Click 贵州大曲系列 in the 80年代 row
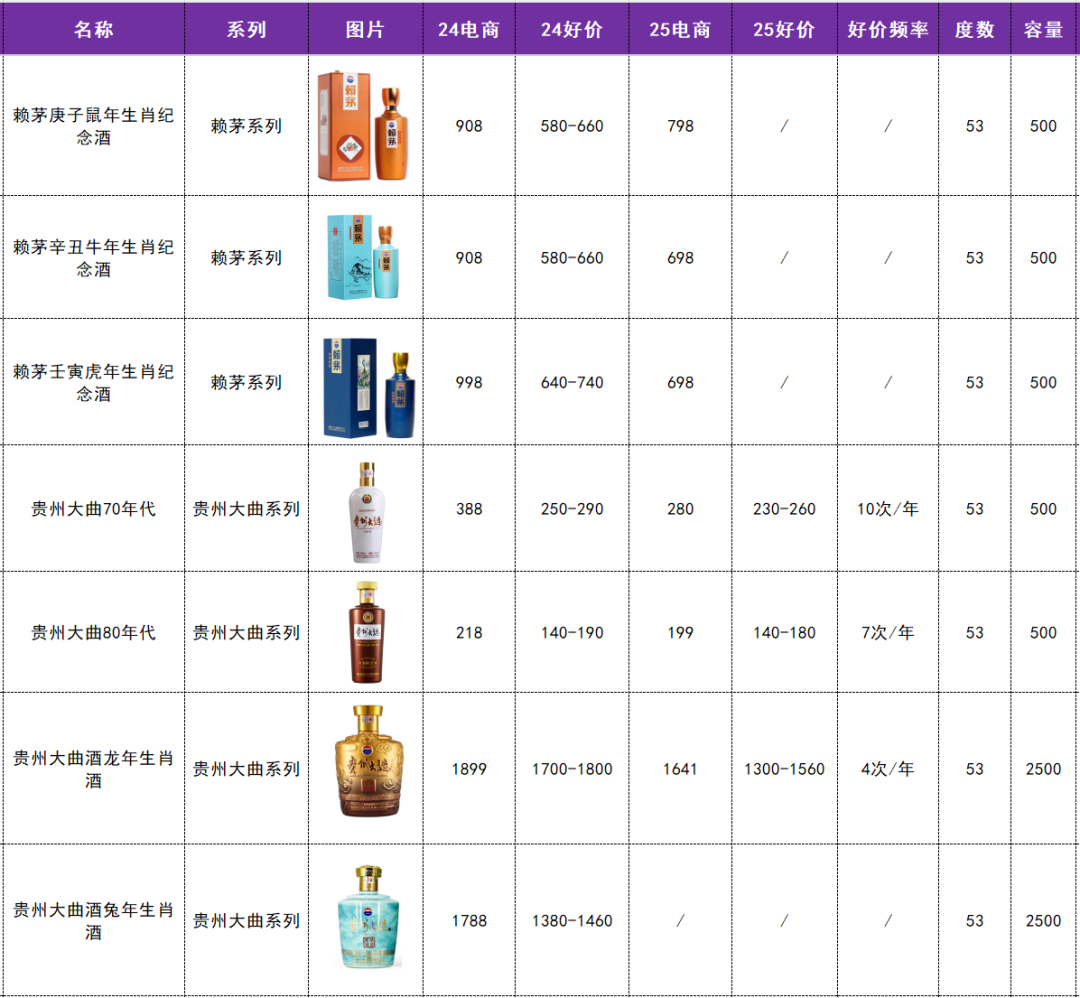The image size is (1080, 998). click(x=246, y=632)
